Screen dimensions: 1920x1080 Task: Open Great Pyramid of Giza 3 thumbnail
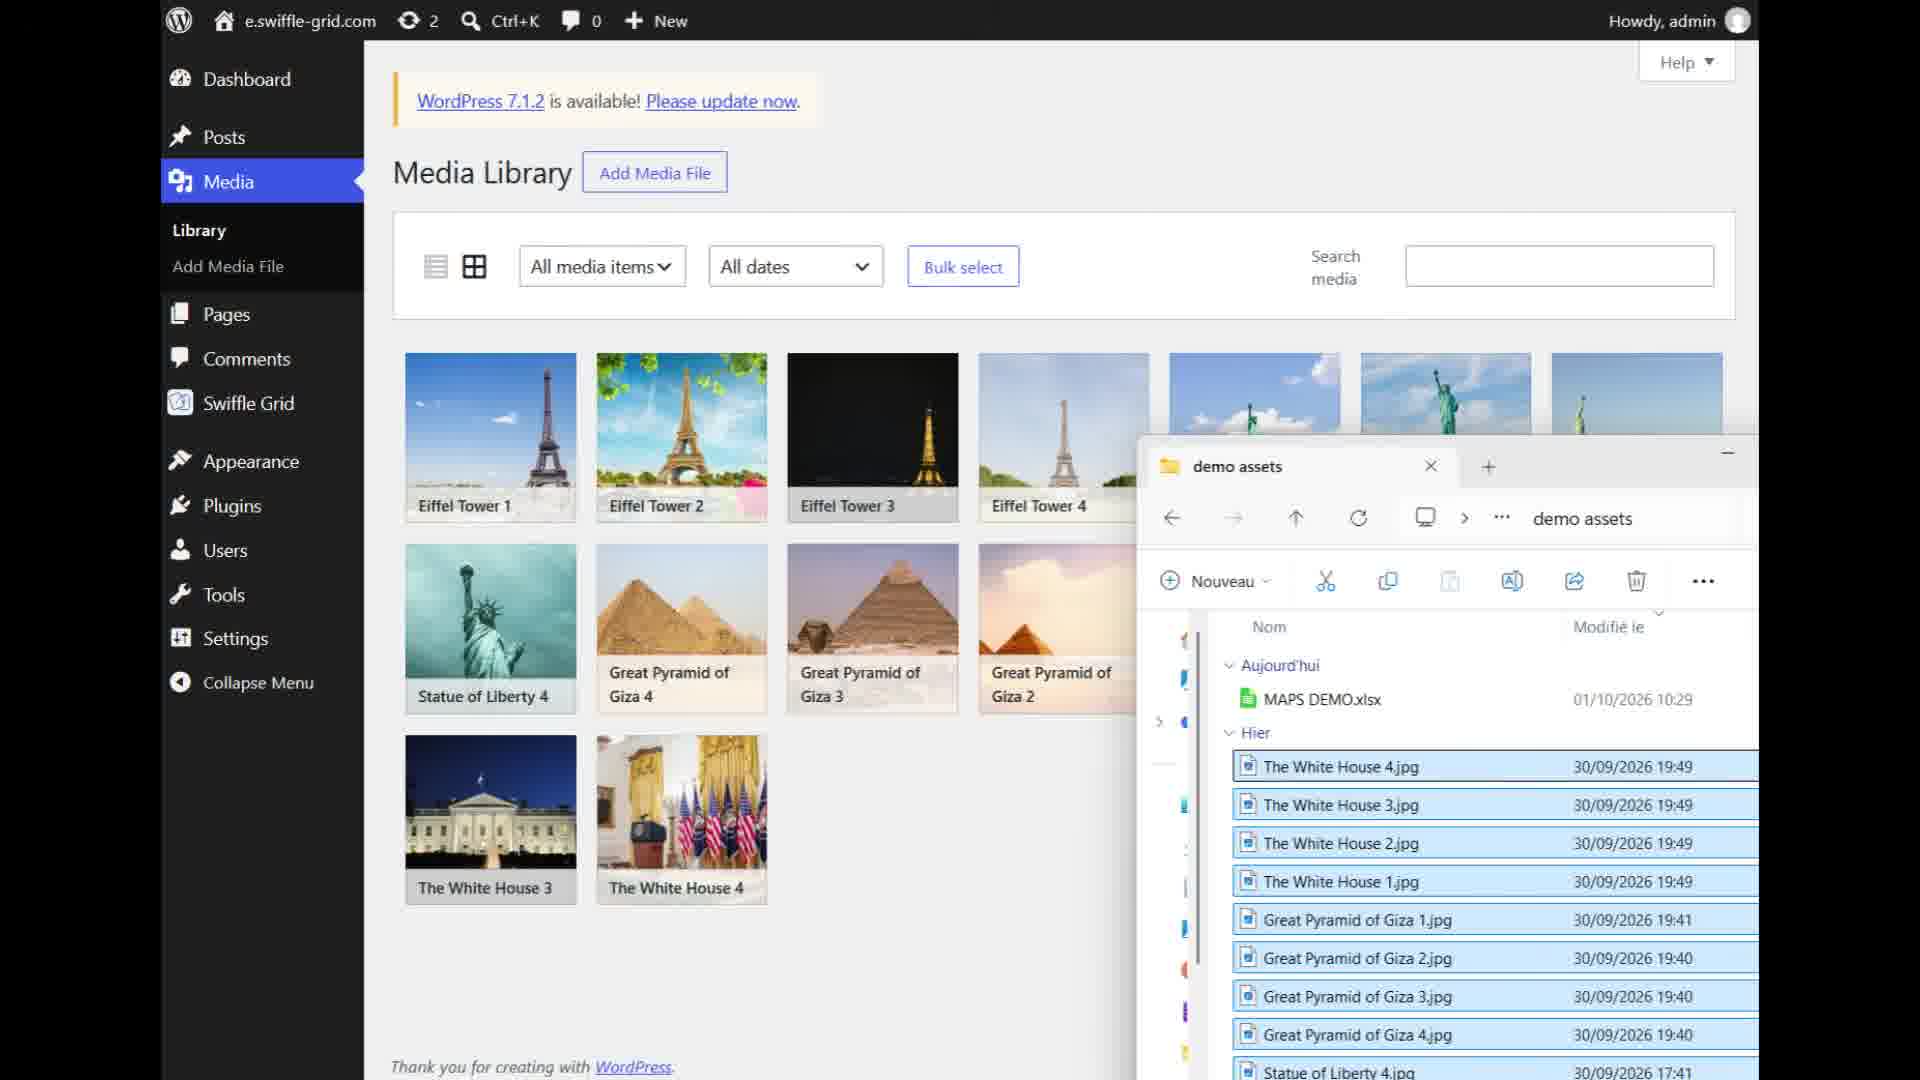point(873,629)
